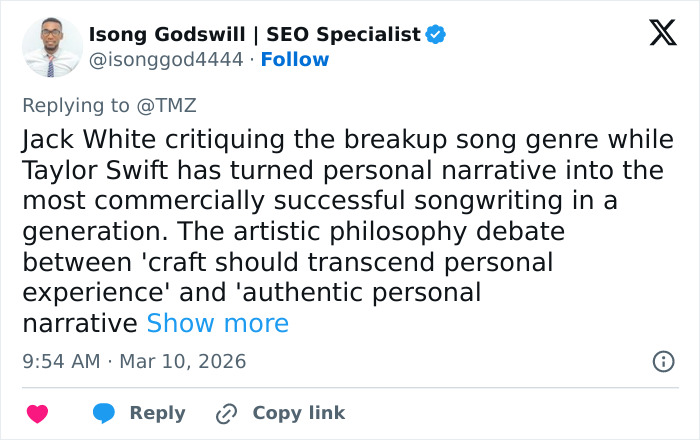Follow the account via the Follow link
The image size is (700, 440).
click(x=295, y=60)
